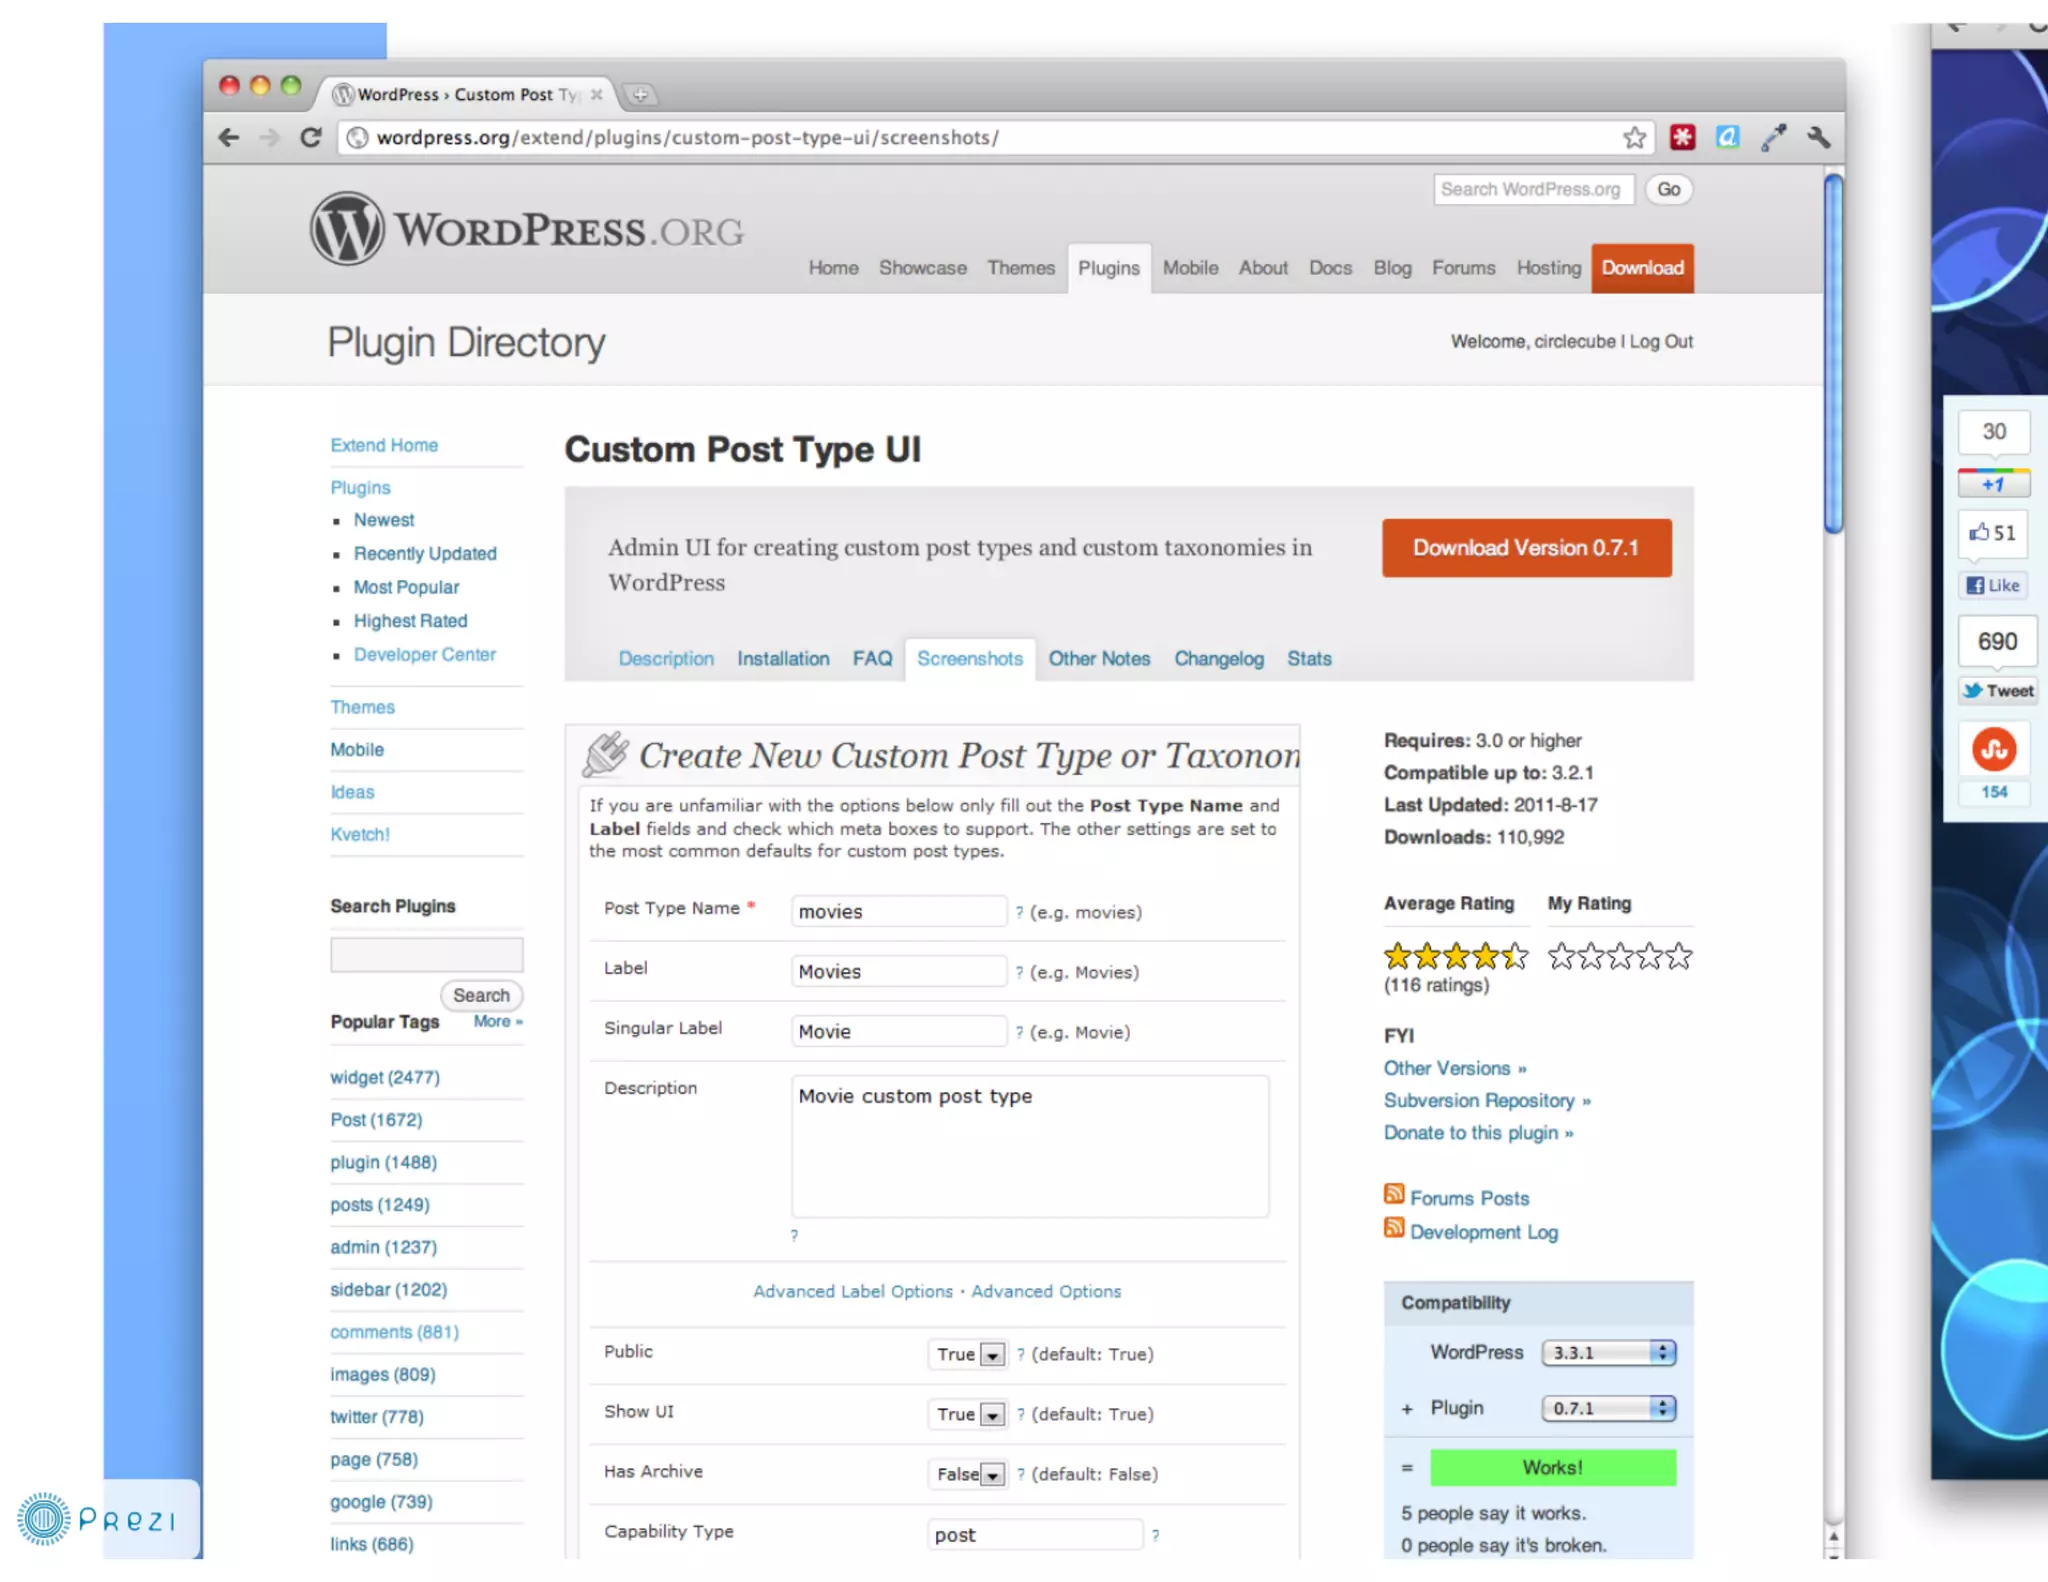Switch to the Installation tab
Viewport: 2048px width, 1582px height.
tap(783, 658)
